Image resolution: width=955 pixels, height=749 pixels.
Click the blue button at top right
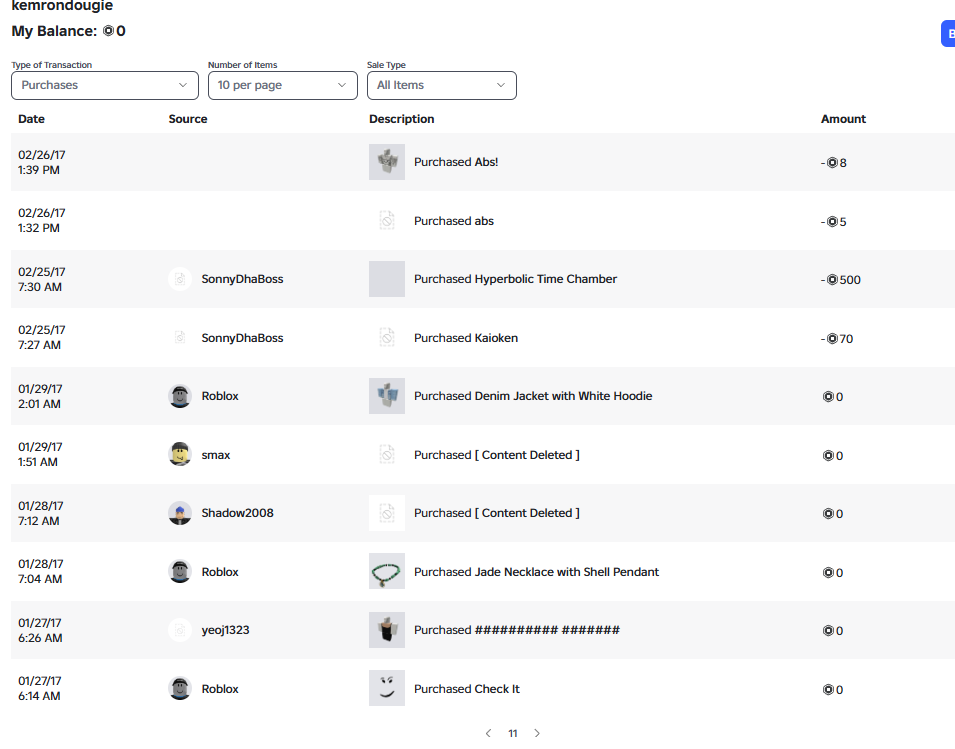(948, 33)
